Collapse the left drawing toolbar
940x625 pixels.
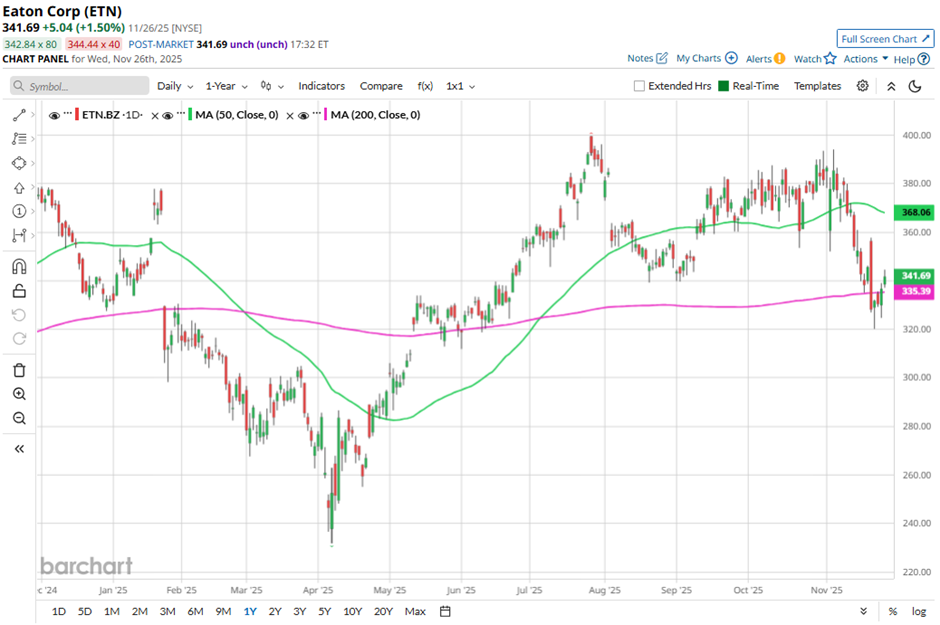pyautogui.click(x=19, y=449)
